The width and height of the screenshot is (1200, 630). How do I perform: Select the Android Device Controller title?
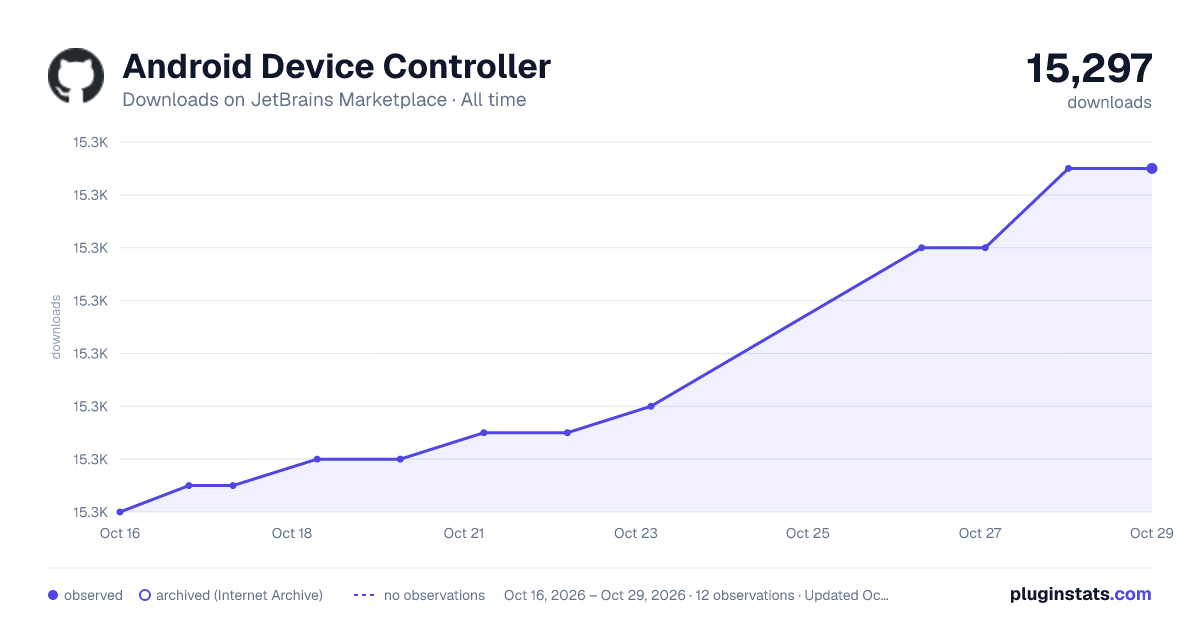pos(336,66)
